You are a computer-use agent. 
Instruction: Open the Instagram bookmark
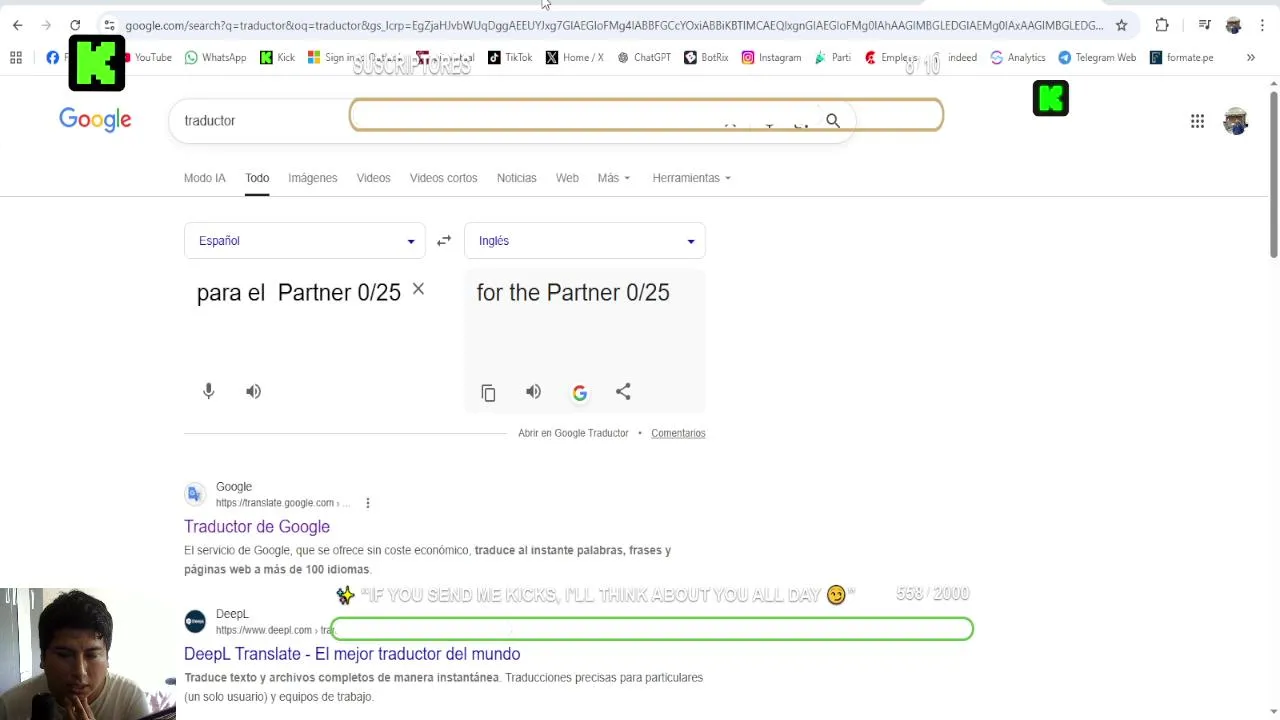(771, 58)
